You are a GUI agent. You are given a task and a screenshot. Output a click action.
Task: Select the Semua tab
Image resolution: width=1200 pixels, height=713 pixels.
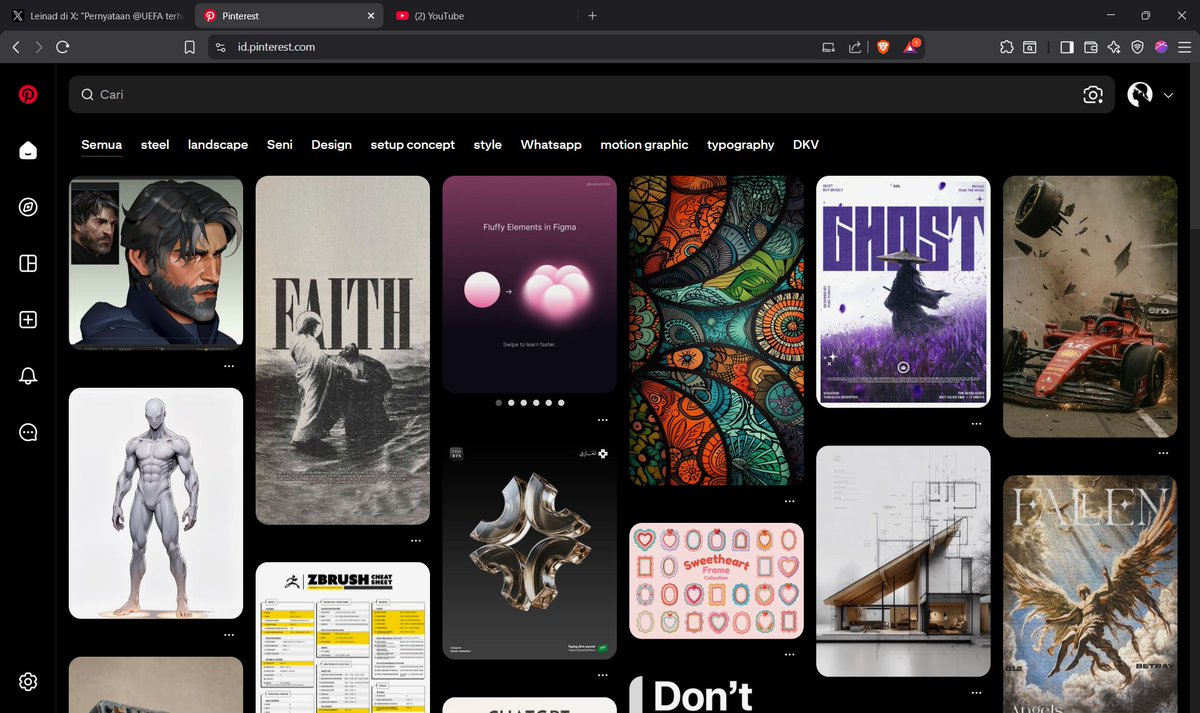pyautogui.click(x=102, y=145)
